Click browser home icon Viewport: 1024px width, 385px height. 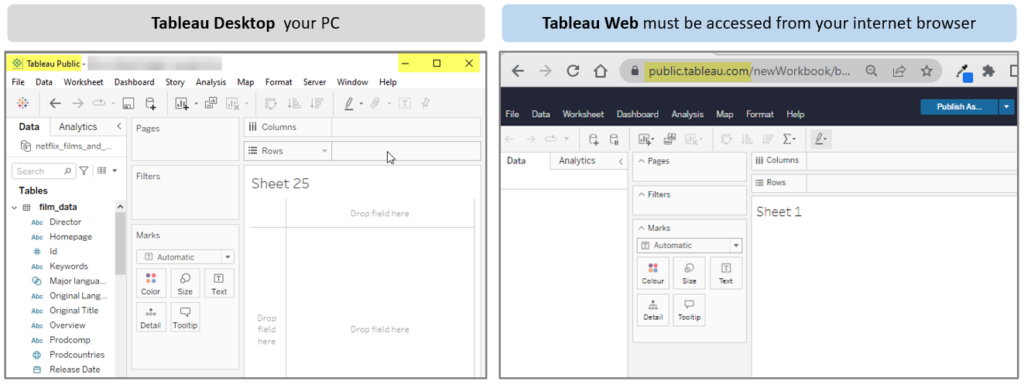tap(600, 71)
